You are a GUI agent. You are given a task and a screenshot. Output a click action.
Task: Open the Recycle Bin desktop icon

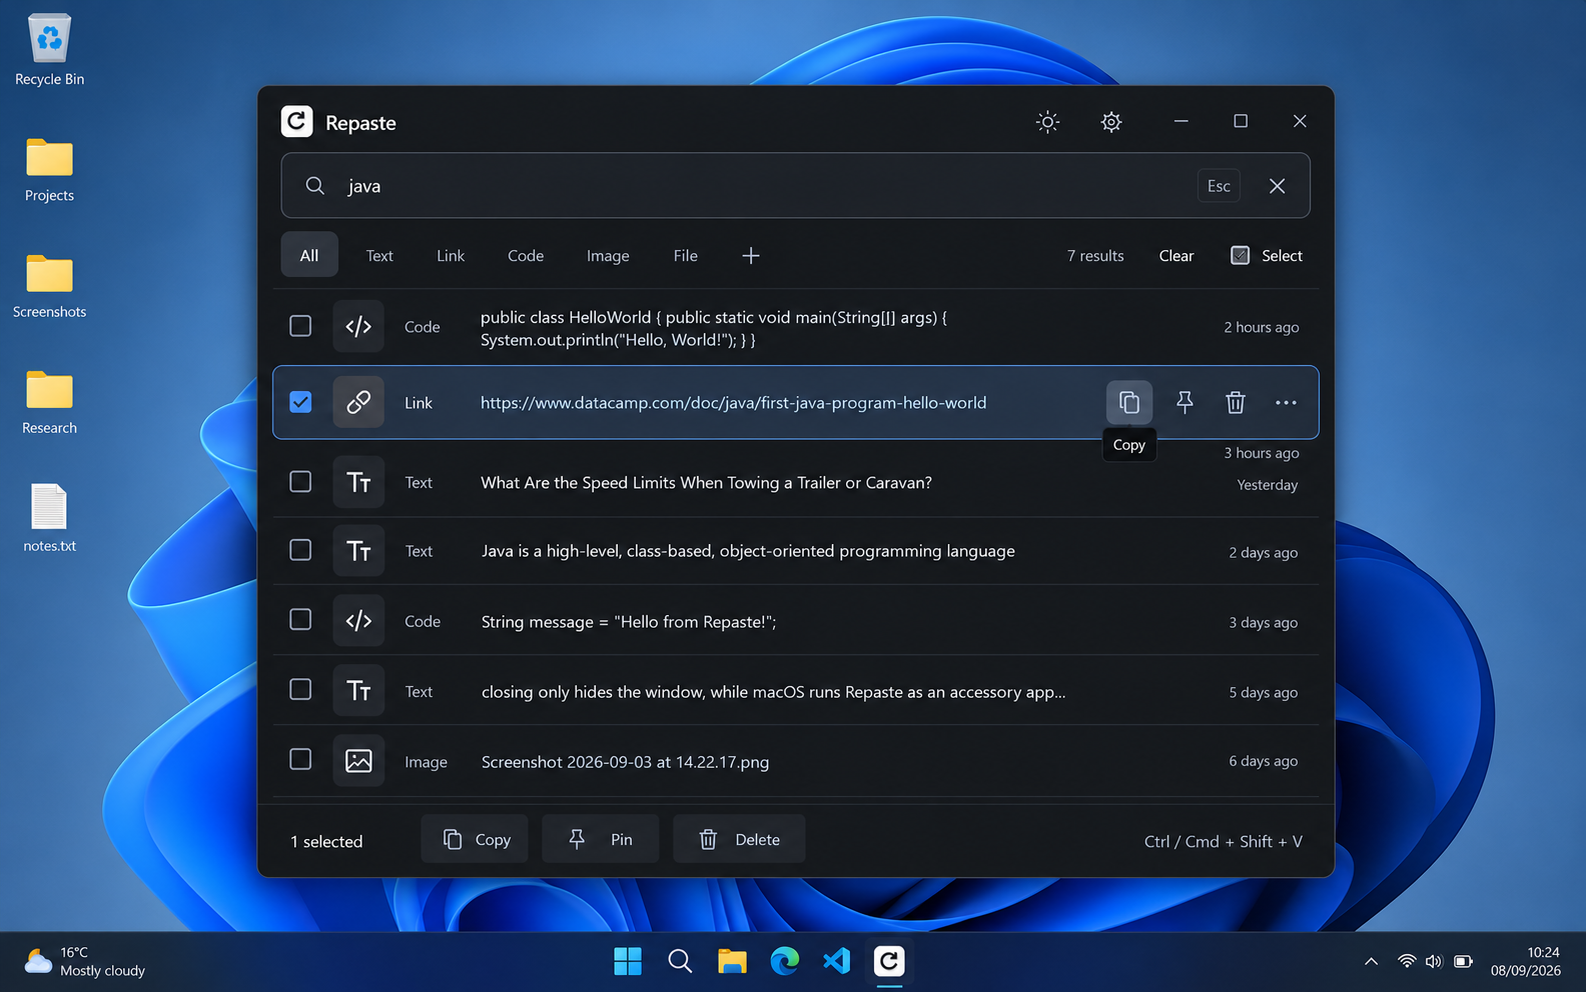(49, 50)
